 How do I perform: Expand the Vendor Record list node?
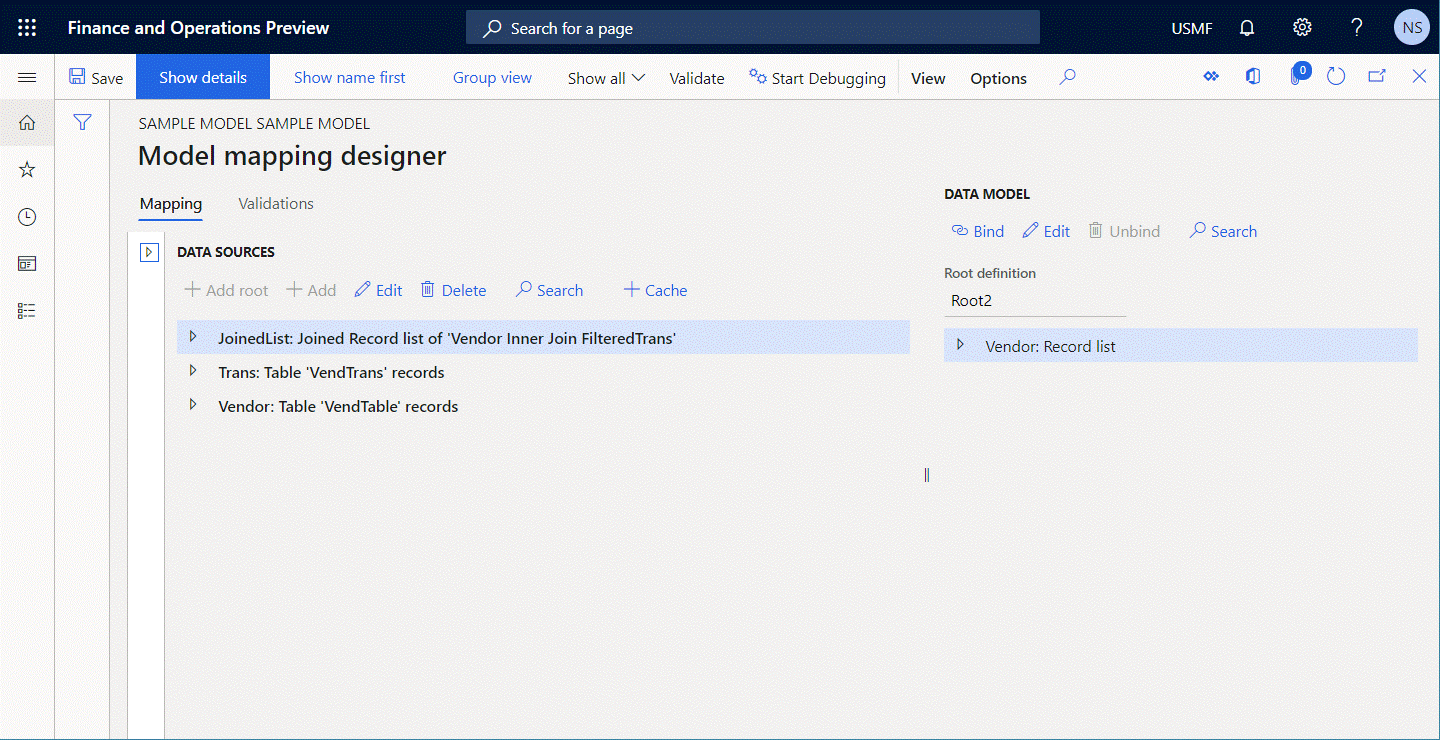tap(960, 345)
